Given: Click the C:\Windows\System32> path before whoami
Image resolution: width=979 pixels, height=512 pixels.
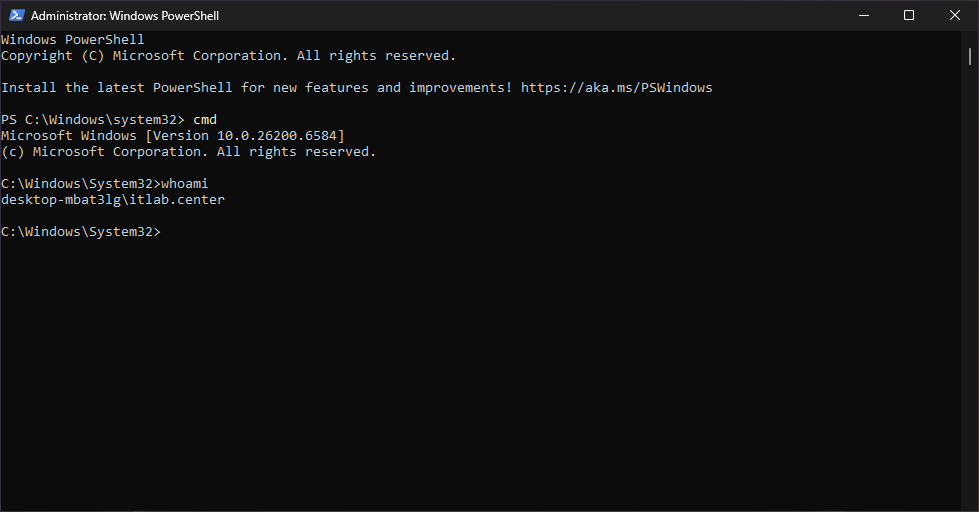Looking at the screenshot, I should point(80,184).
